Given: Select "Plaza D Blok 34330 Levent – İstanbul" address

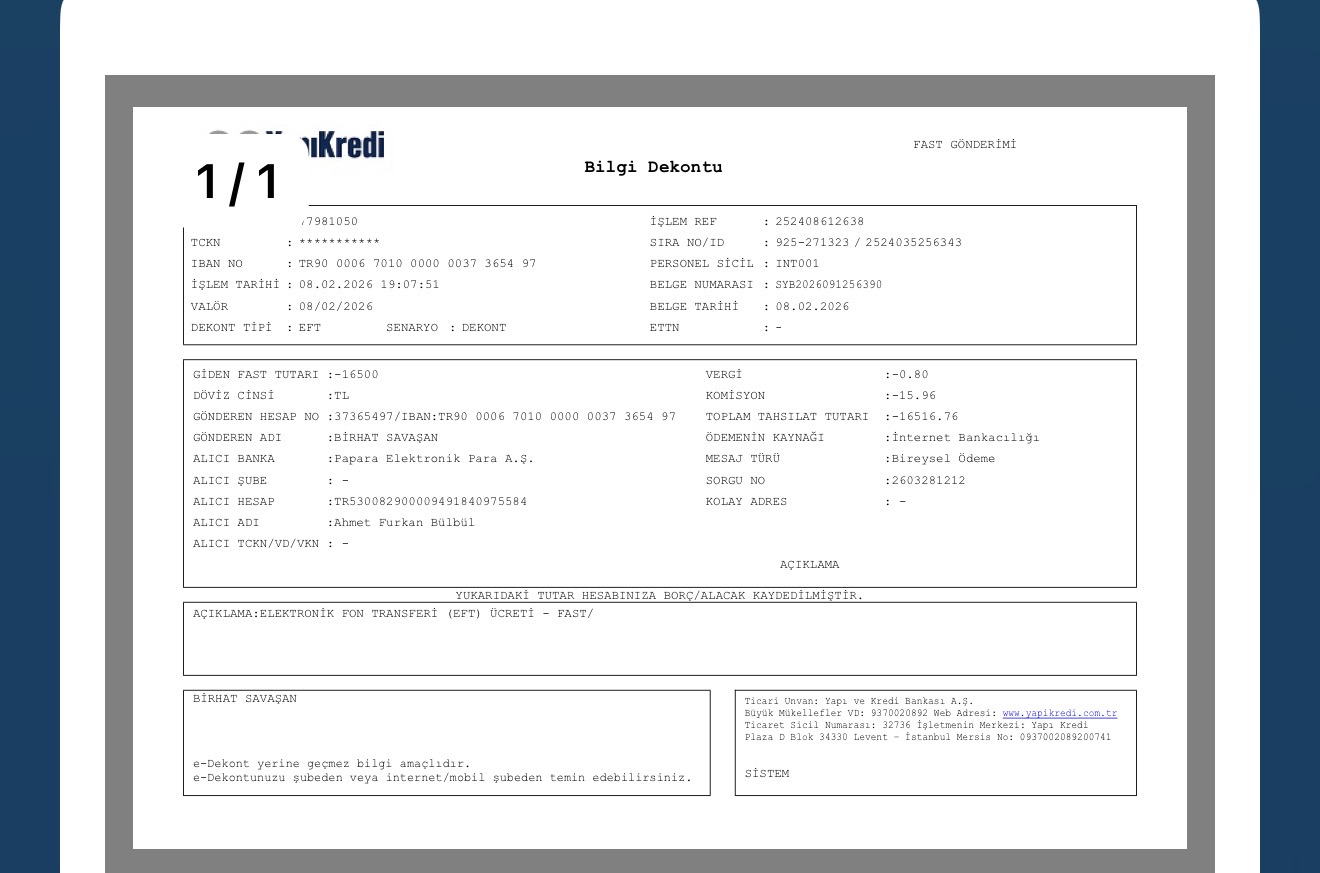Looking at the screenshot, I should click(x=847, y=738).
